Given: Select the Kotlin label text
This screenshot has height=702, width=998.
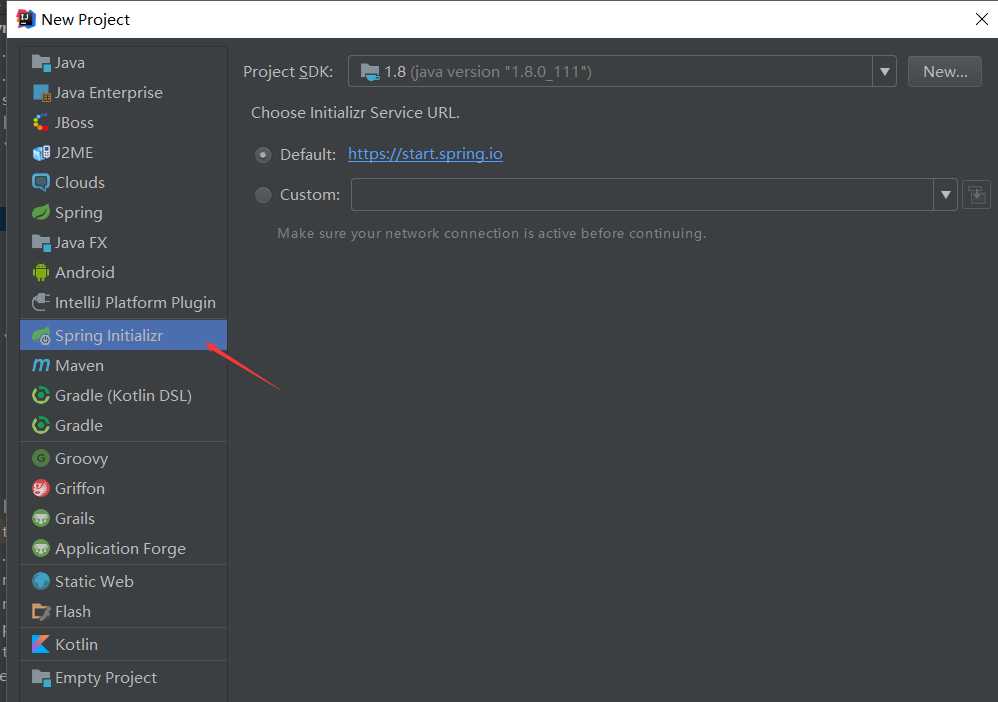Looking at the screenshot, I should (x=76, y=644).
